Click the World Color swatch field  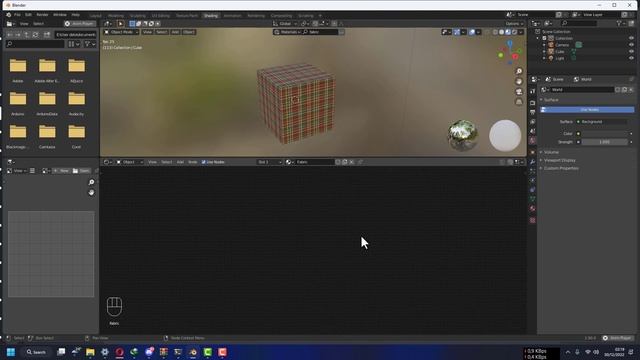click(605, 133)
